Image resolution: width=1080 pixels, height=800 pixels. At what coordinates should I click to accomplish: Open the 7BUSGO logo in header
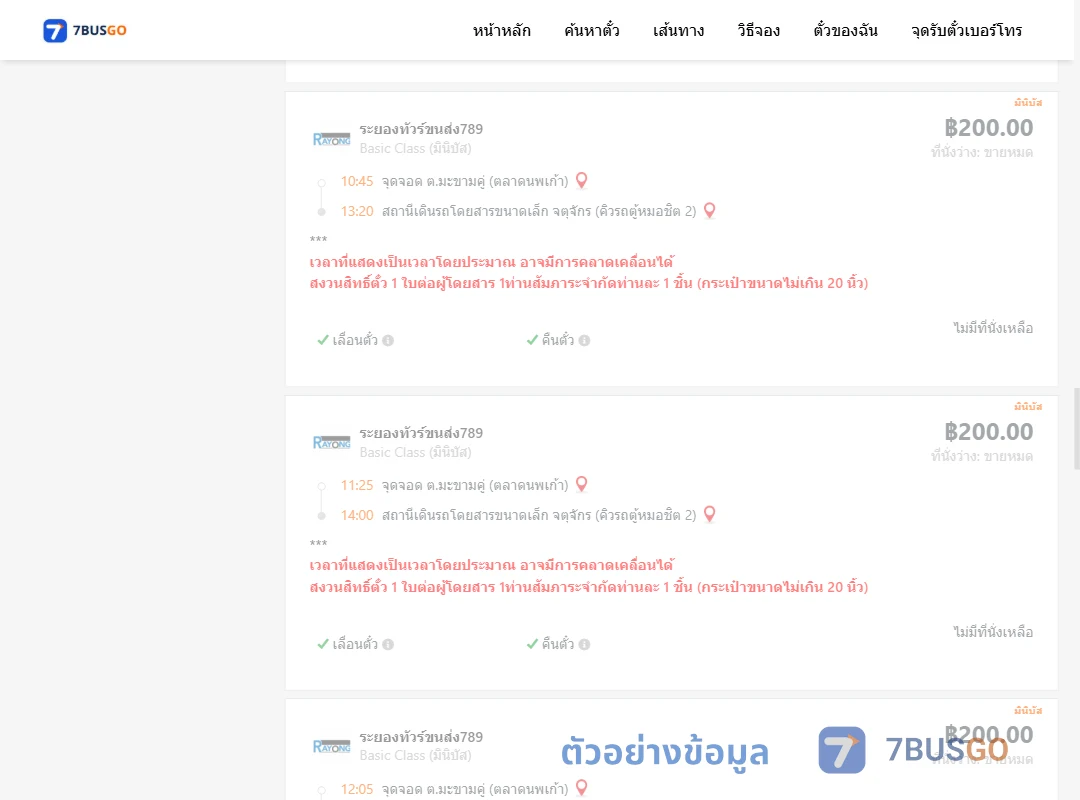tap(85, 30)
